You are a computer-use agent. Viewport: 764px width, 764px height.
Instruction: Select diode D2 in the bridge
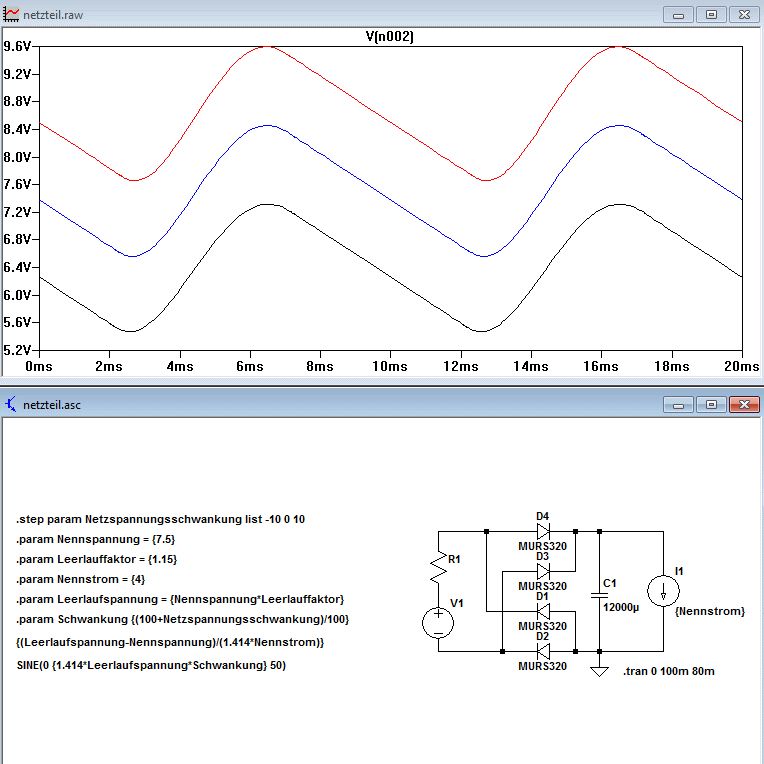(543, 651)
